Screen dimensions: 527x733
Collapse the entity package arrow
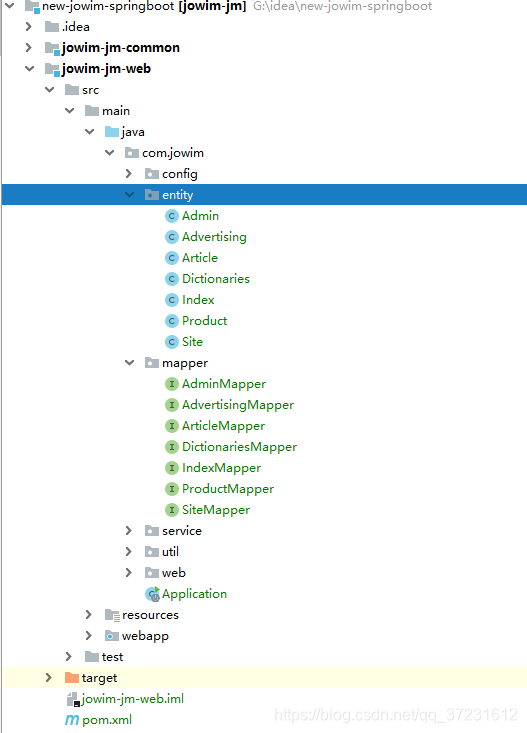tap(130, 195)
